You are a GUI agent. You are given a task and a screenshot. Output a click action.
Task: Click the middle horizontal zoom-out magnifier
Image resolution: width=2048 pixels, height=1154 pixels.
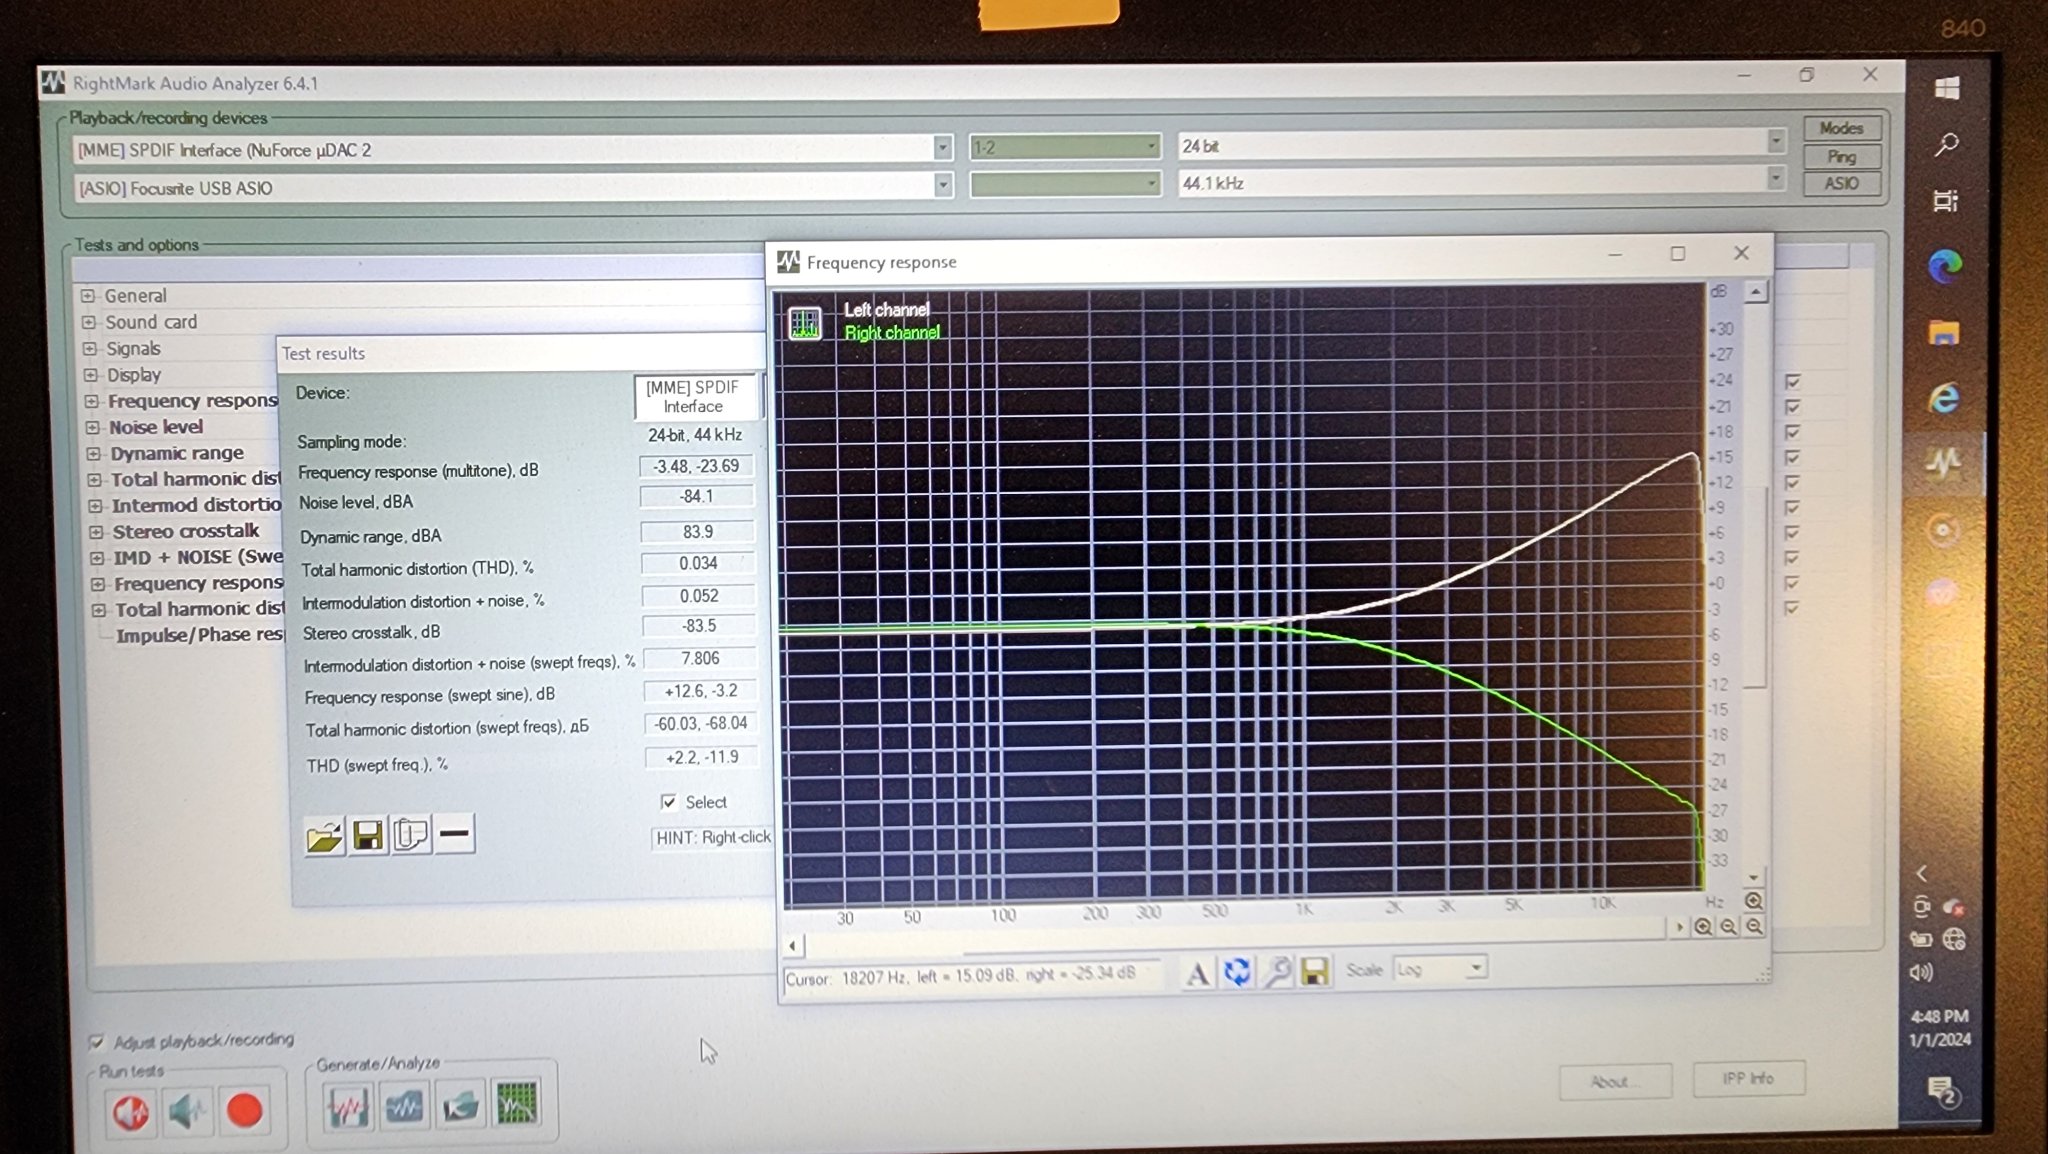[x=1728, y=927]
